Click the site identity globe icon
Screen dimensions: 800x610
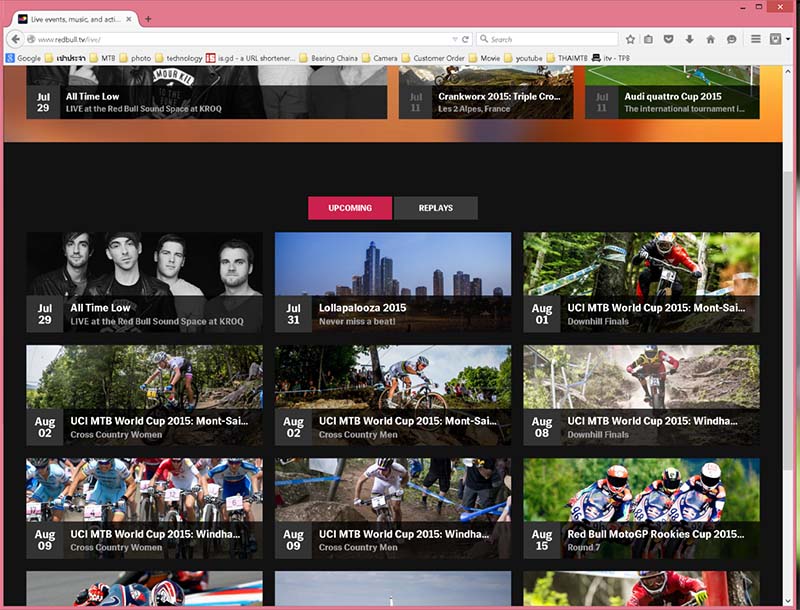[31, 39]
